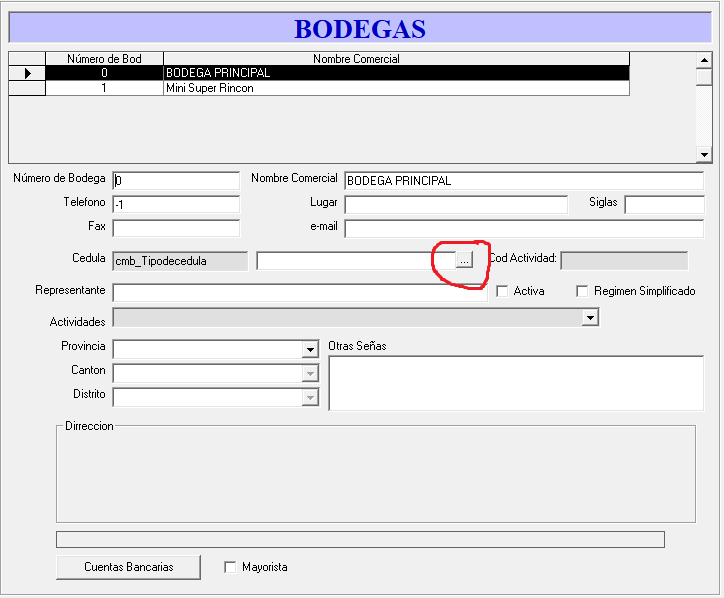Click the Telefono input field
The width and height of the screenshot is (724, 598).
(176, 204)
